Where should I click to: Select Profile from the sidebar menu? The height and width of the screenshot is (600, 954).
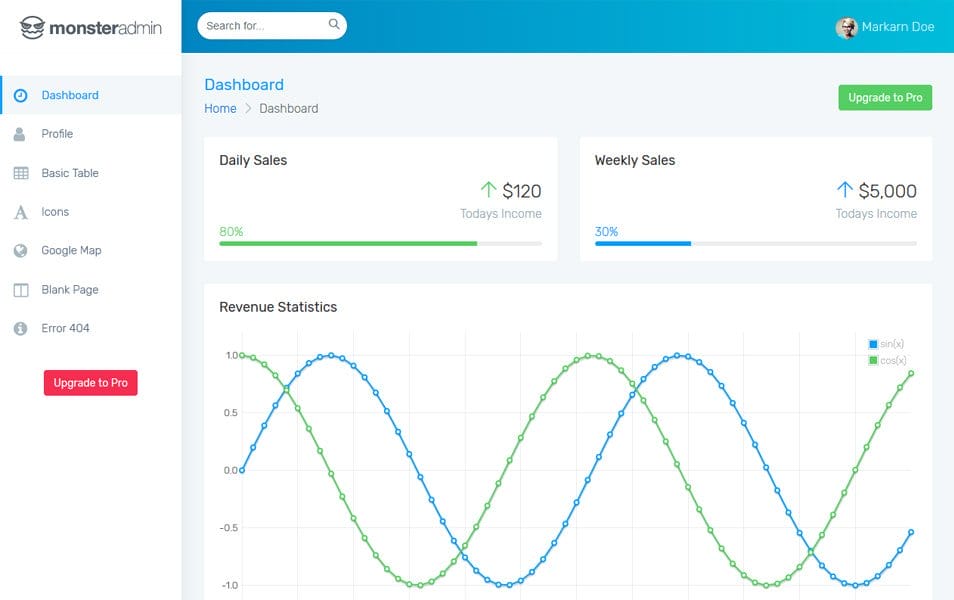click(58, 133)
